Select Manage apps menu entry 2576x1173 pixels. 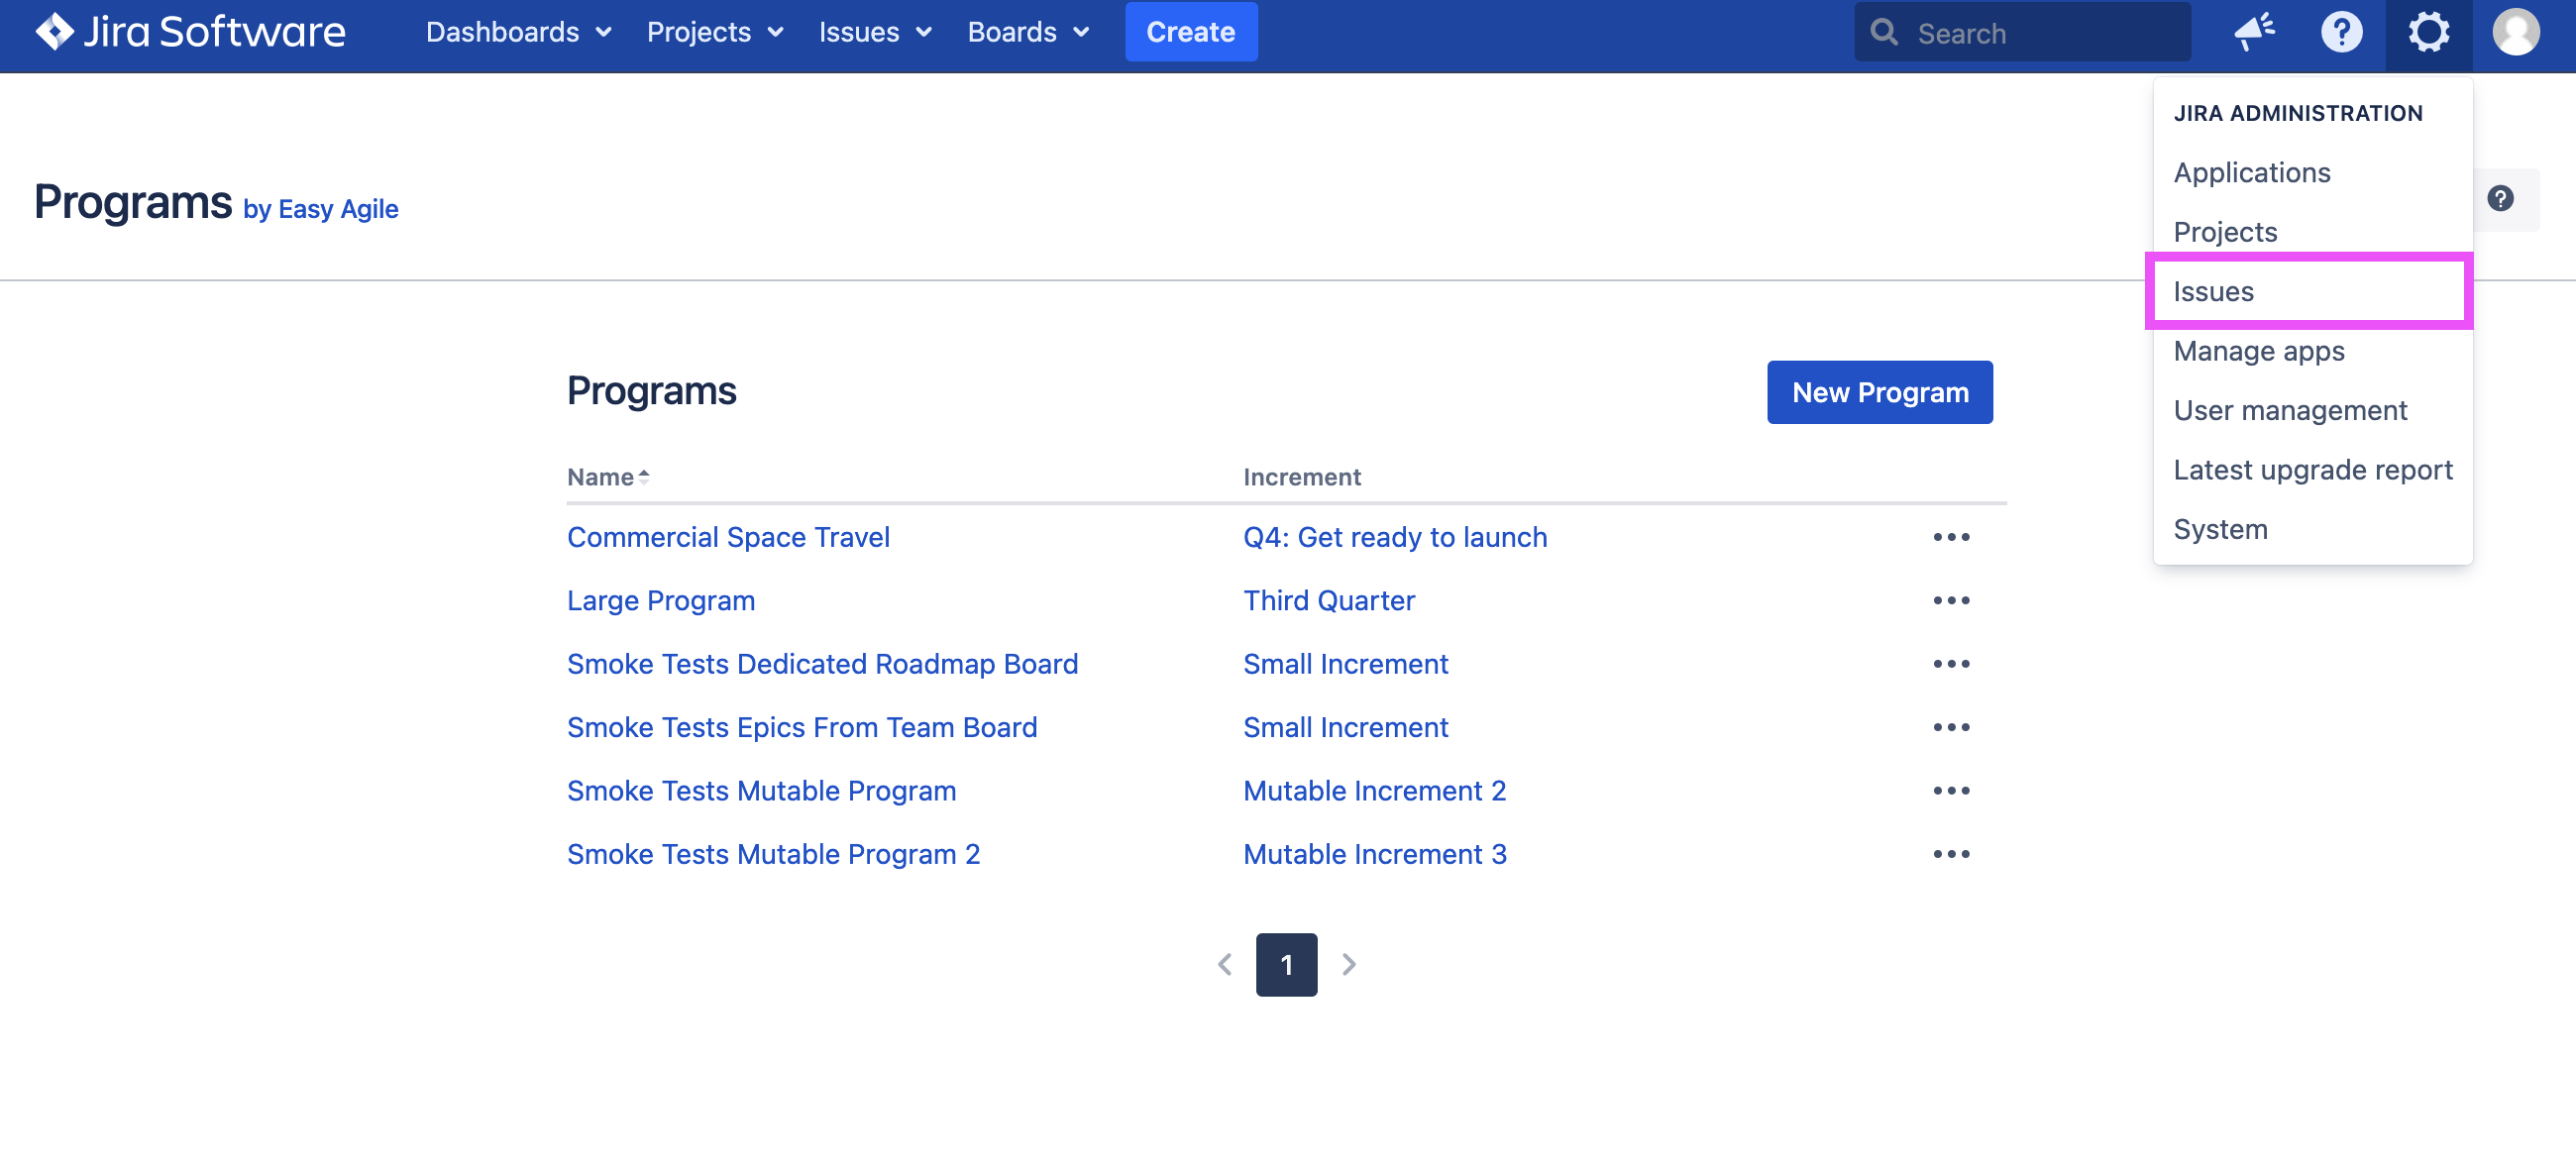pyautogui.click(x=2258, y=351)
